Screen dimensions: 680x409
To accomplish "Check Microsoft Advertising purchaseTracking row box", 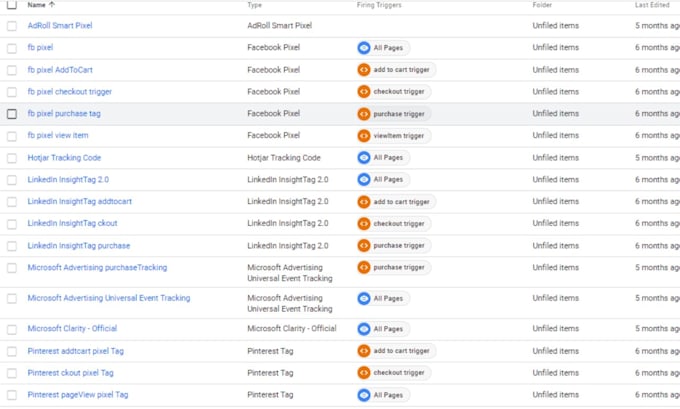I will point(12,268).
